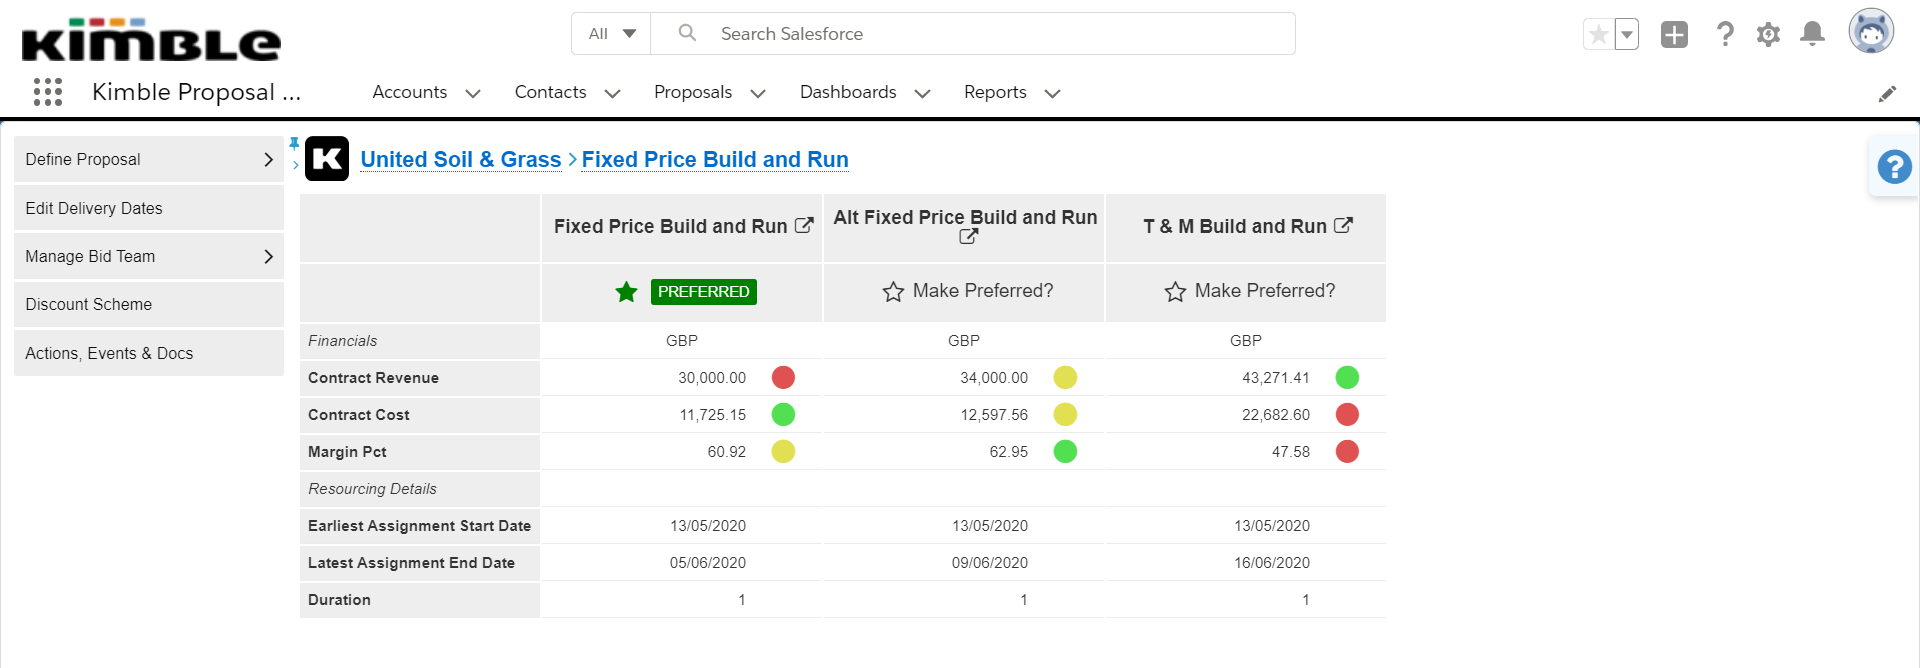
Task: Expand the Proposals menu chevron
Action: point(758,93)
